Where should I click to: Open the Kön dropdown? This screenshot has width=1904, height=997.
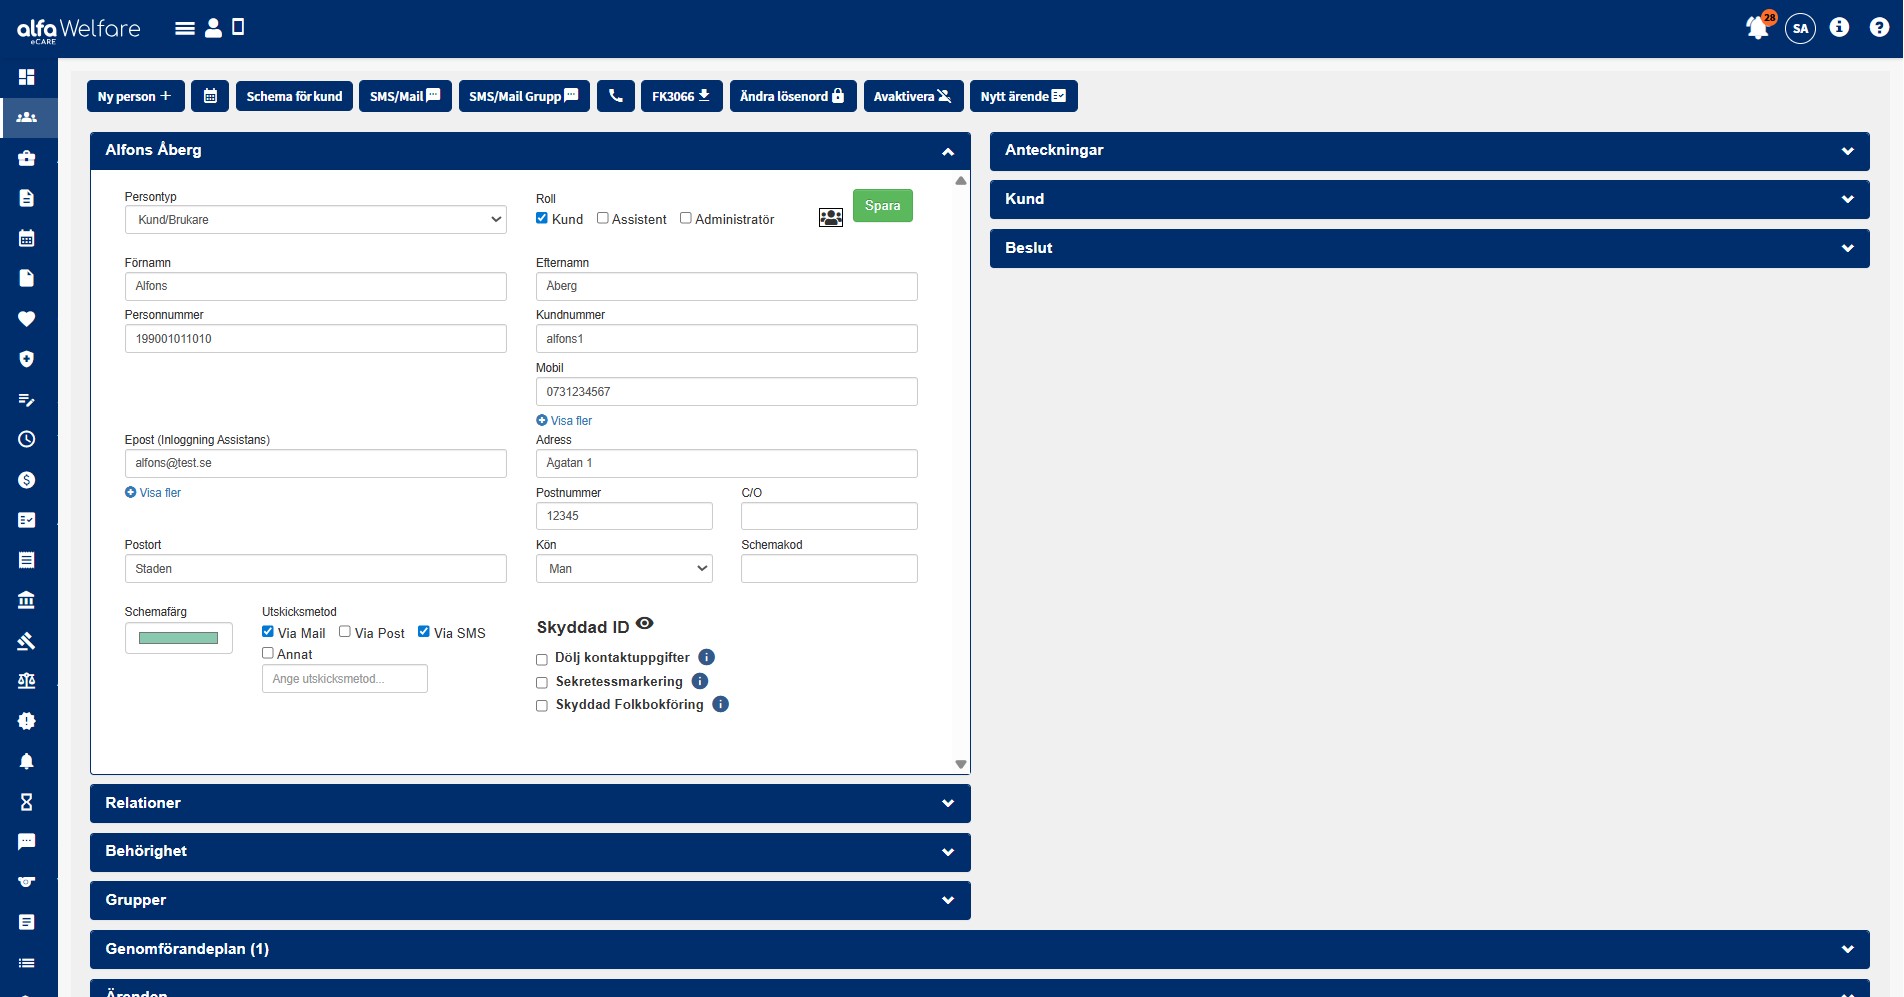[624, 569]
